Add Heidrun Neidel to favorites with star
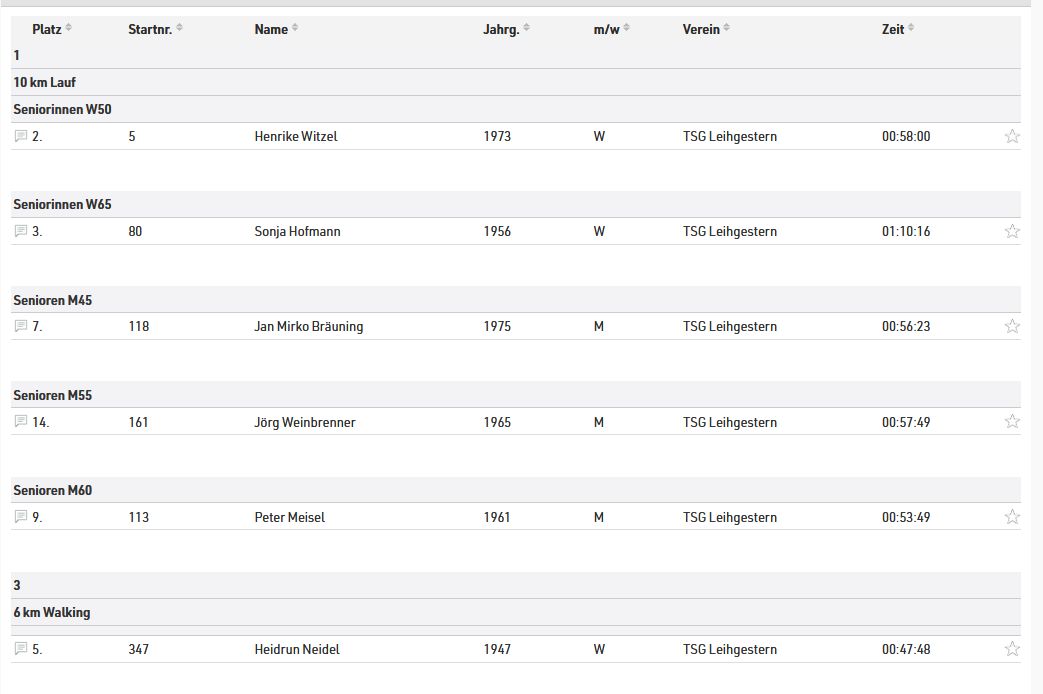The image size is (1043, 694). [x=1012, y=649]
